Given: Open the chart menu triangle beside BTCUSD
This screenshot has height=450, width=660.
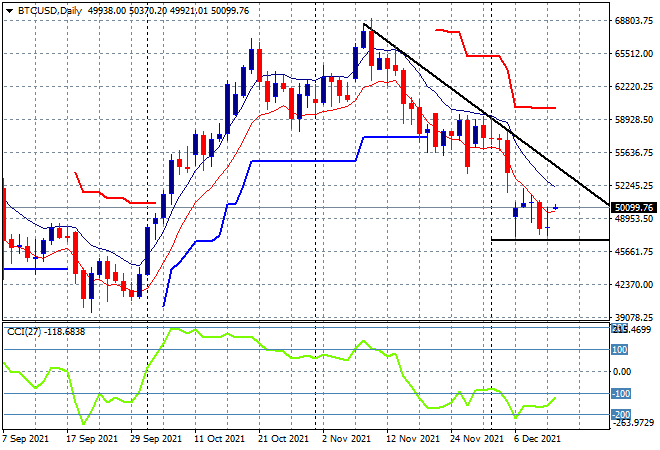Looking at the screenshot, I should click(x=9, y=11).
